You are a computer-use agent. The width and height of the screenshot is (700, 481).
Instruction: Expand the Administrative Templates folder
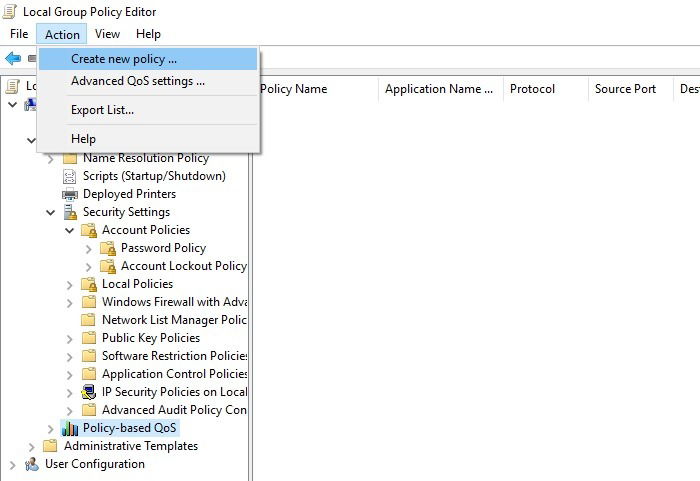(31, 447)
